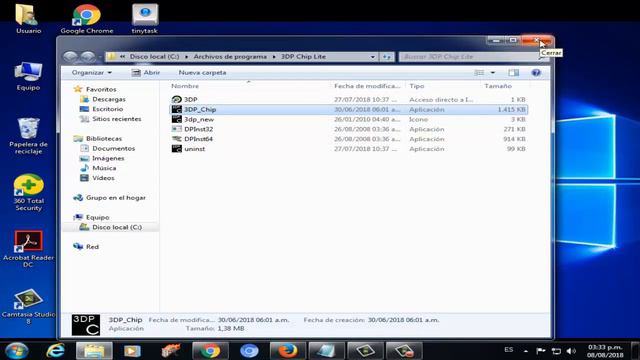Open the Vídeos library
This screenshot has width=640, height=360.
point(103,178)
